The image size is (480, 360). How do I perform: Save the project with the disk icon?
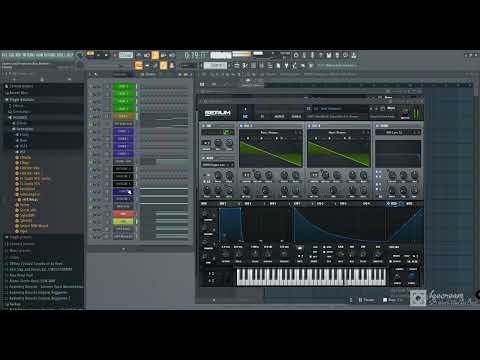[329, 55]
